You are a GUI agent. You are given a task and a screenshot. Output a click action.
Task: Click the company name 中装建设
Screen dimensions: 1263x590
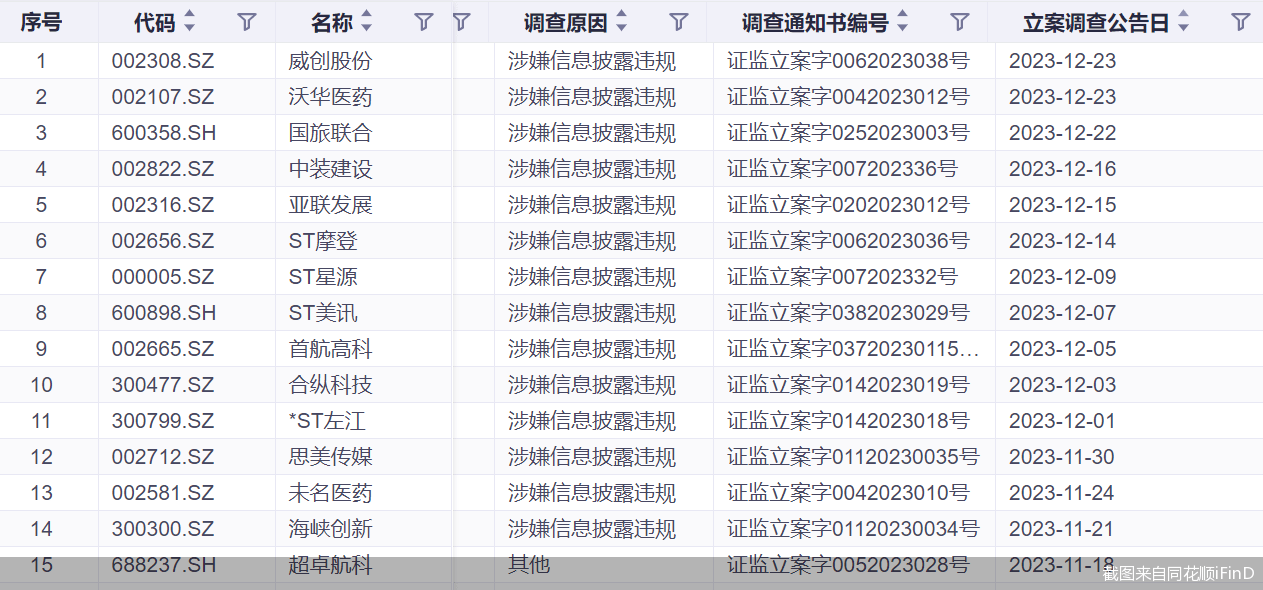pyautogui.click(x=330, y=169)
